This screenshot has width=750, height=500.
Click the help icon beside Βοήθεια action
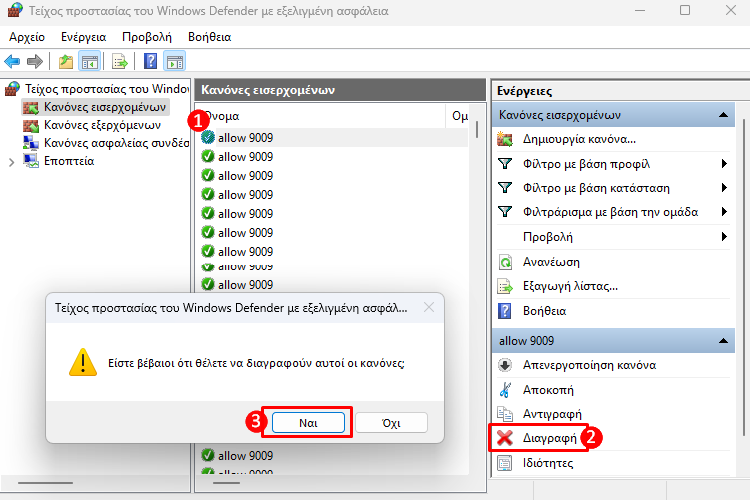(505, 311)
